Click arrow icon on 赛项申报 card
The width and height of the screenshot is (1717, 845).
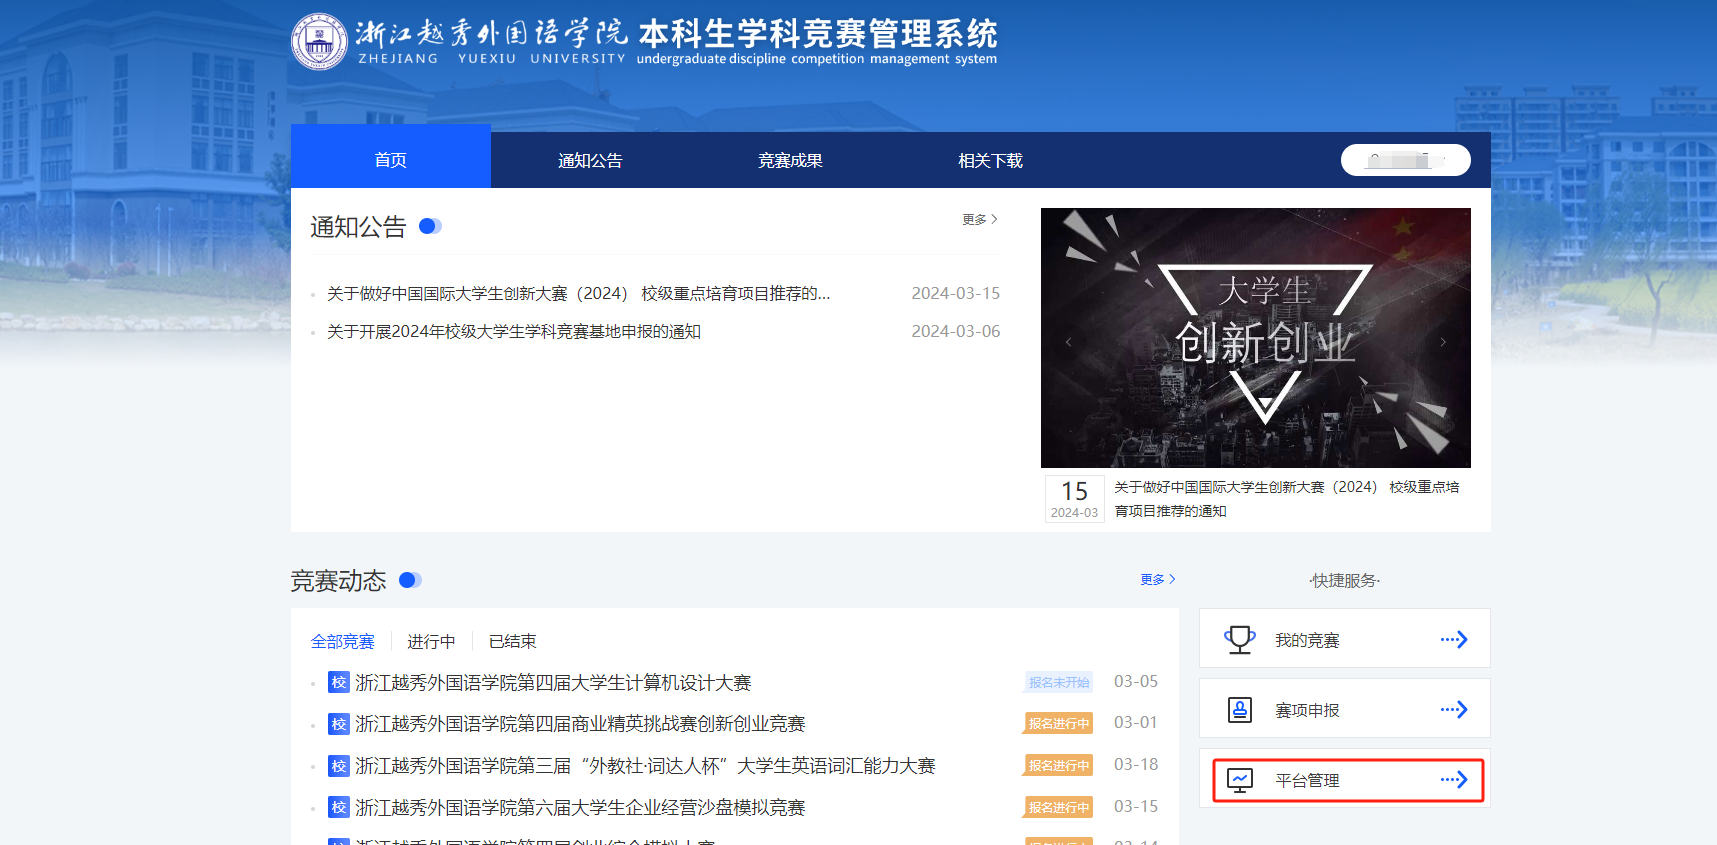click(1454, 709)
